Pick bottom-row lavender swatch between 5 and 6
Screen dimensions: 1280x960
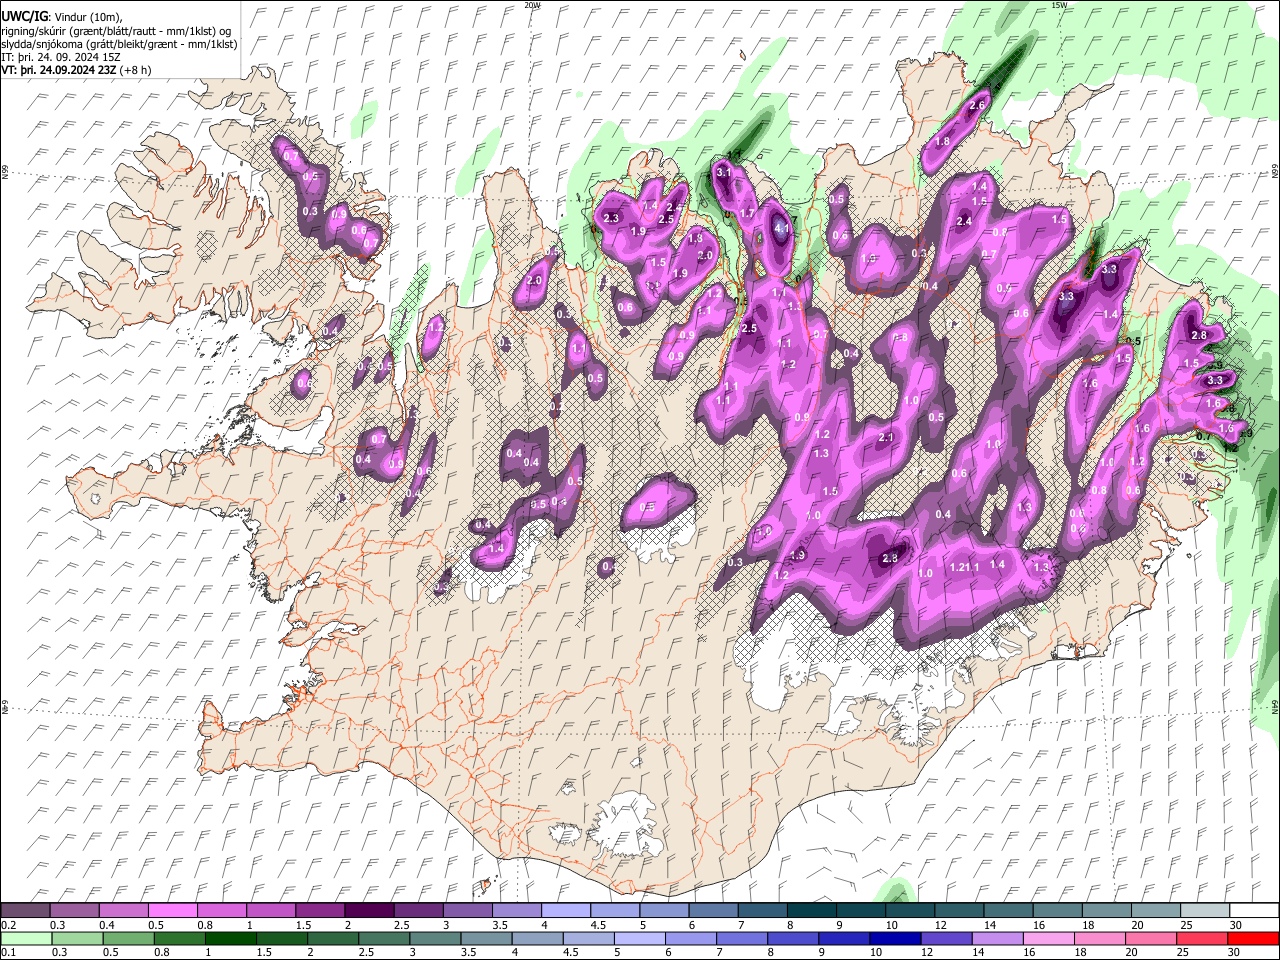click(640, 938)
